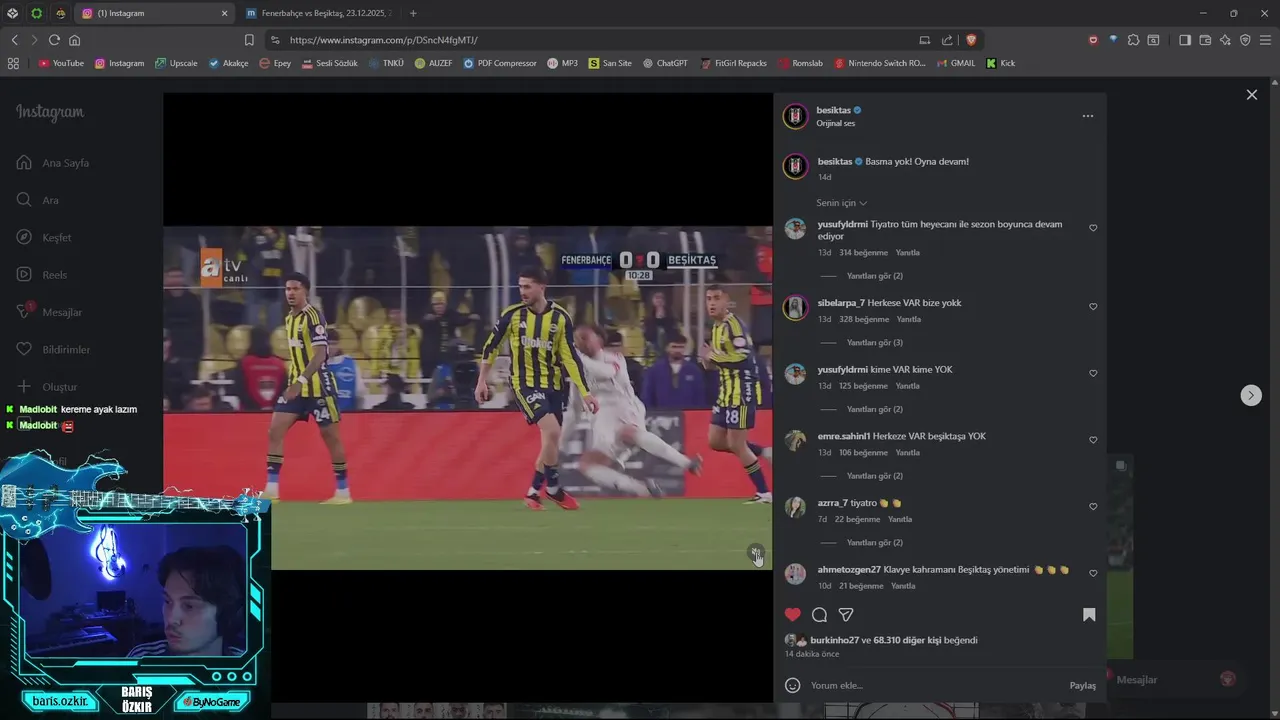
Task: Go to browser home page
Action: pyautogui.click(x=74, y=40)
